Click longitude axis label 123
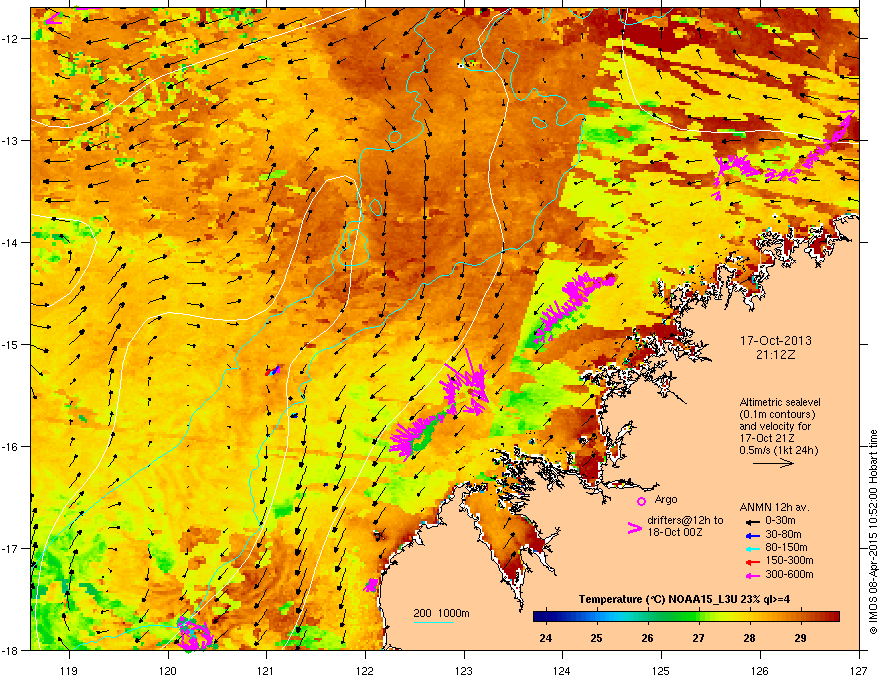The height and width of the screenshot is (680, 880). pos(464,670)
